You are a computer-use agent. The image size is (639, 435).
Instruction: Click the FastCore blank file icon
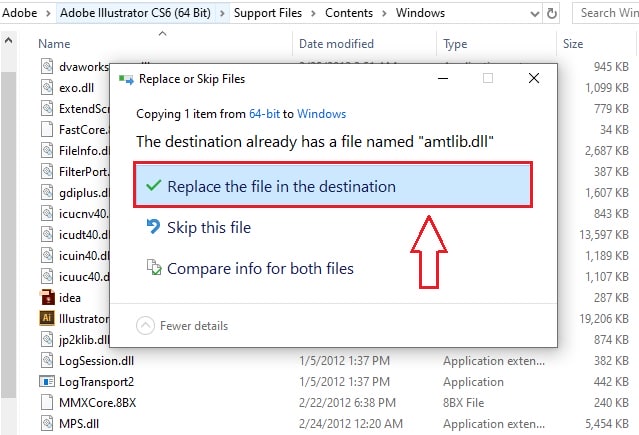pos(47,129)
